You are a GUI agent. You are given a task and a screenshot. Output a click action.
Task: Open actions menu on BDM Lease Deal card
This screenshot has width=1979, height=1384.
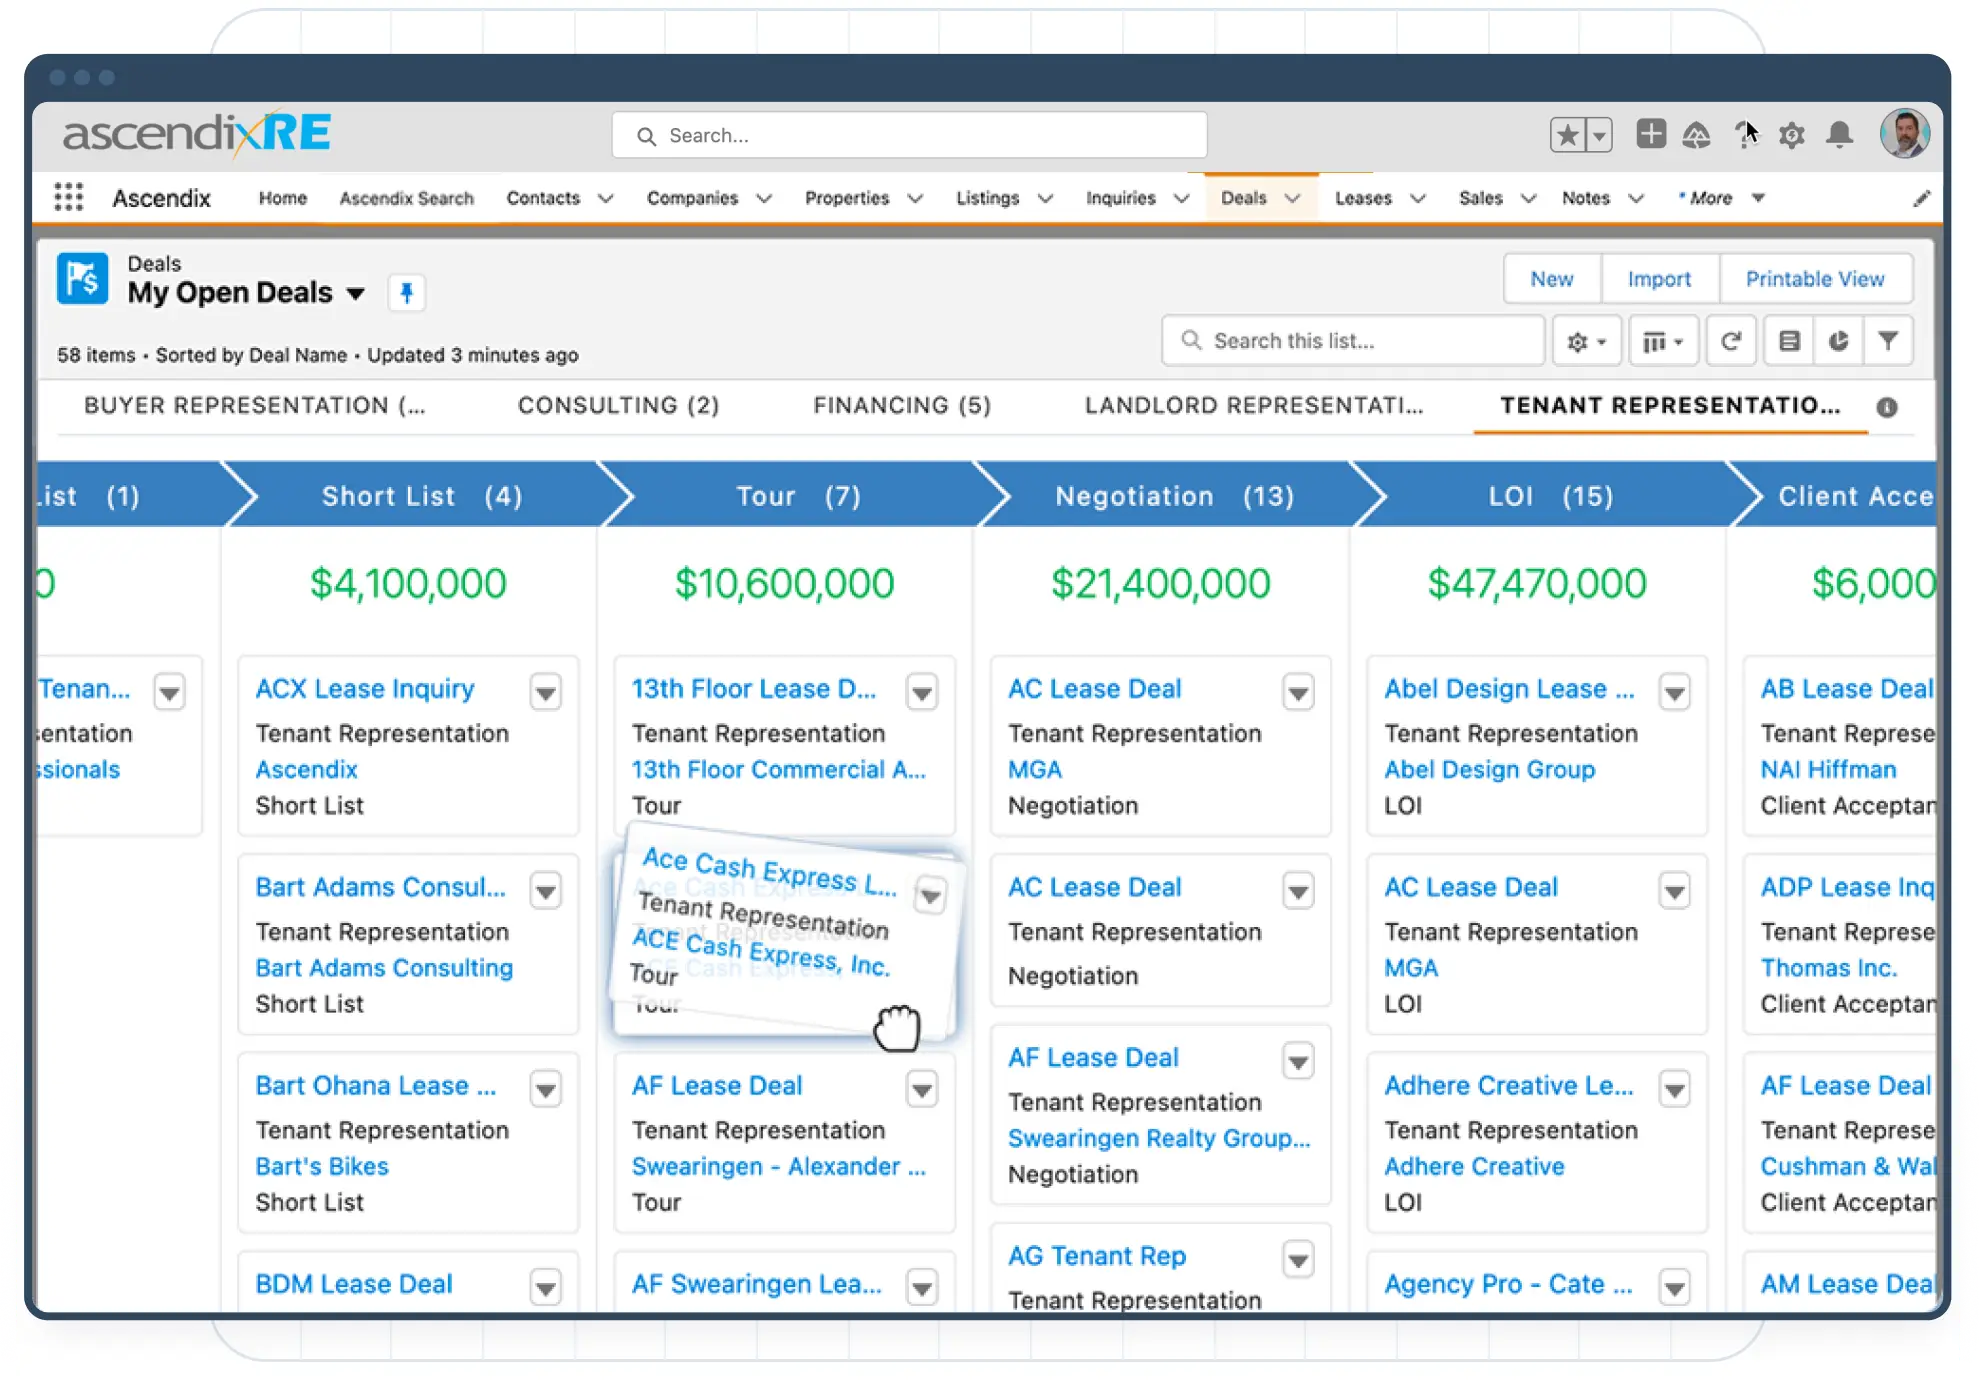point(546,1287)
